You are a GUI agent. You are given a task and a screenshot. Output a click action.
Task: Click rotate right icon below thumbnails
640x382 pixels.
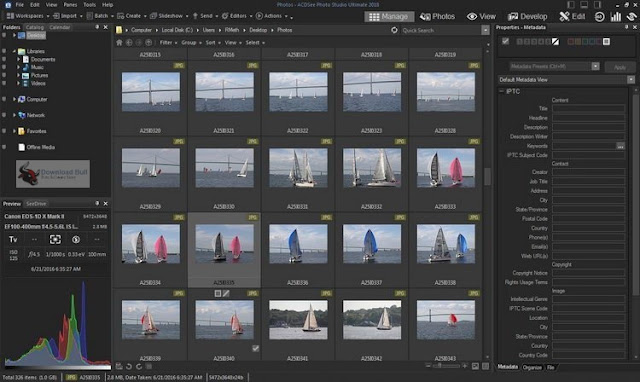[x=139, y=366]
